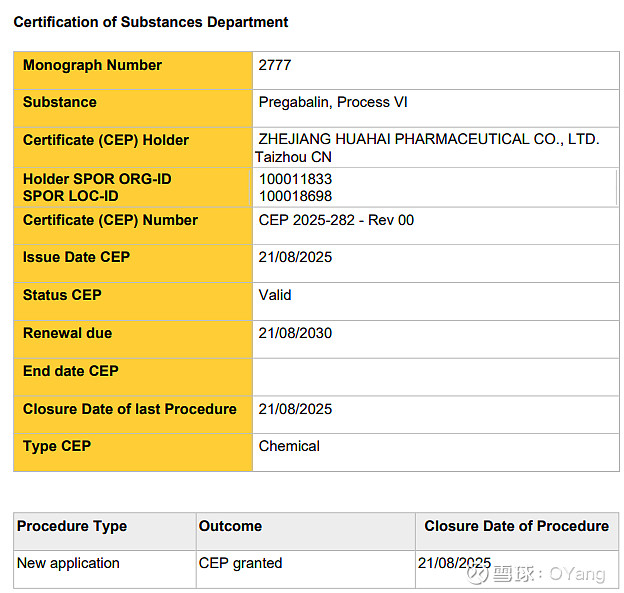Select the 'Certificate (CEP) Holder' label
The image size is (624, 593).
click(x=105, y=140)
